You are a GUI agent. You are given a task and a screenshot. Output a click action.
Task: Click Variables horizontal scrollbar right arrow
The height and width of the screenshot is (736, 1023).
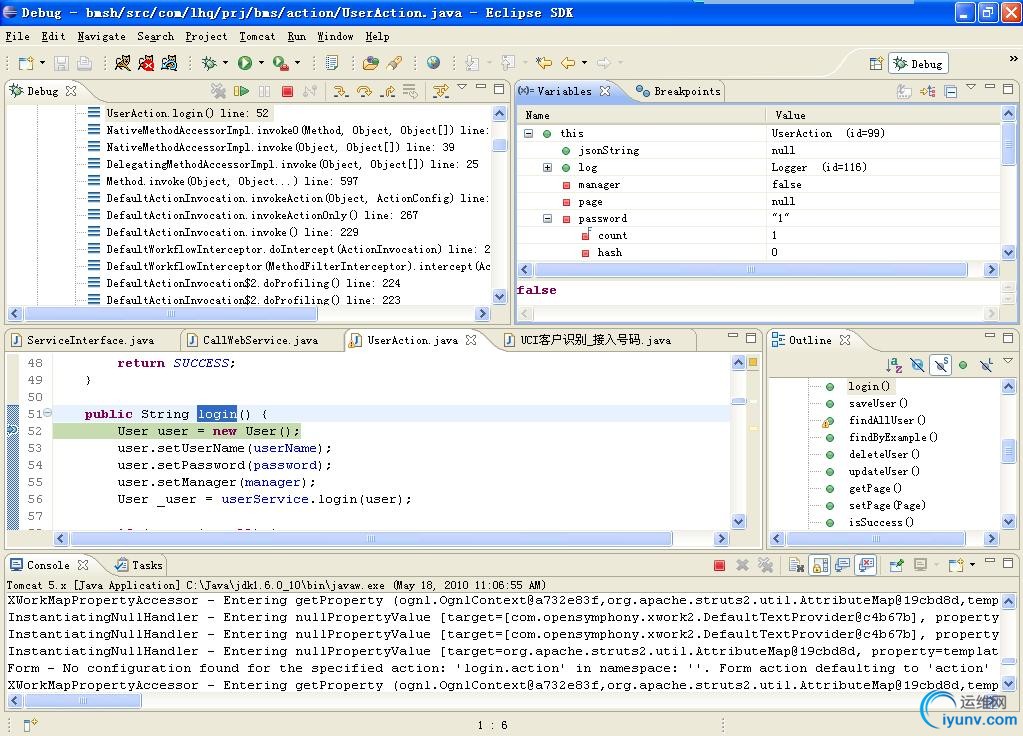click(x=992, y=269)
